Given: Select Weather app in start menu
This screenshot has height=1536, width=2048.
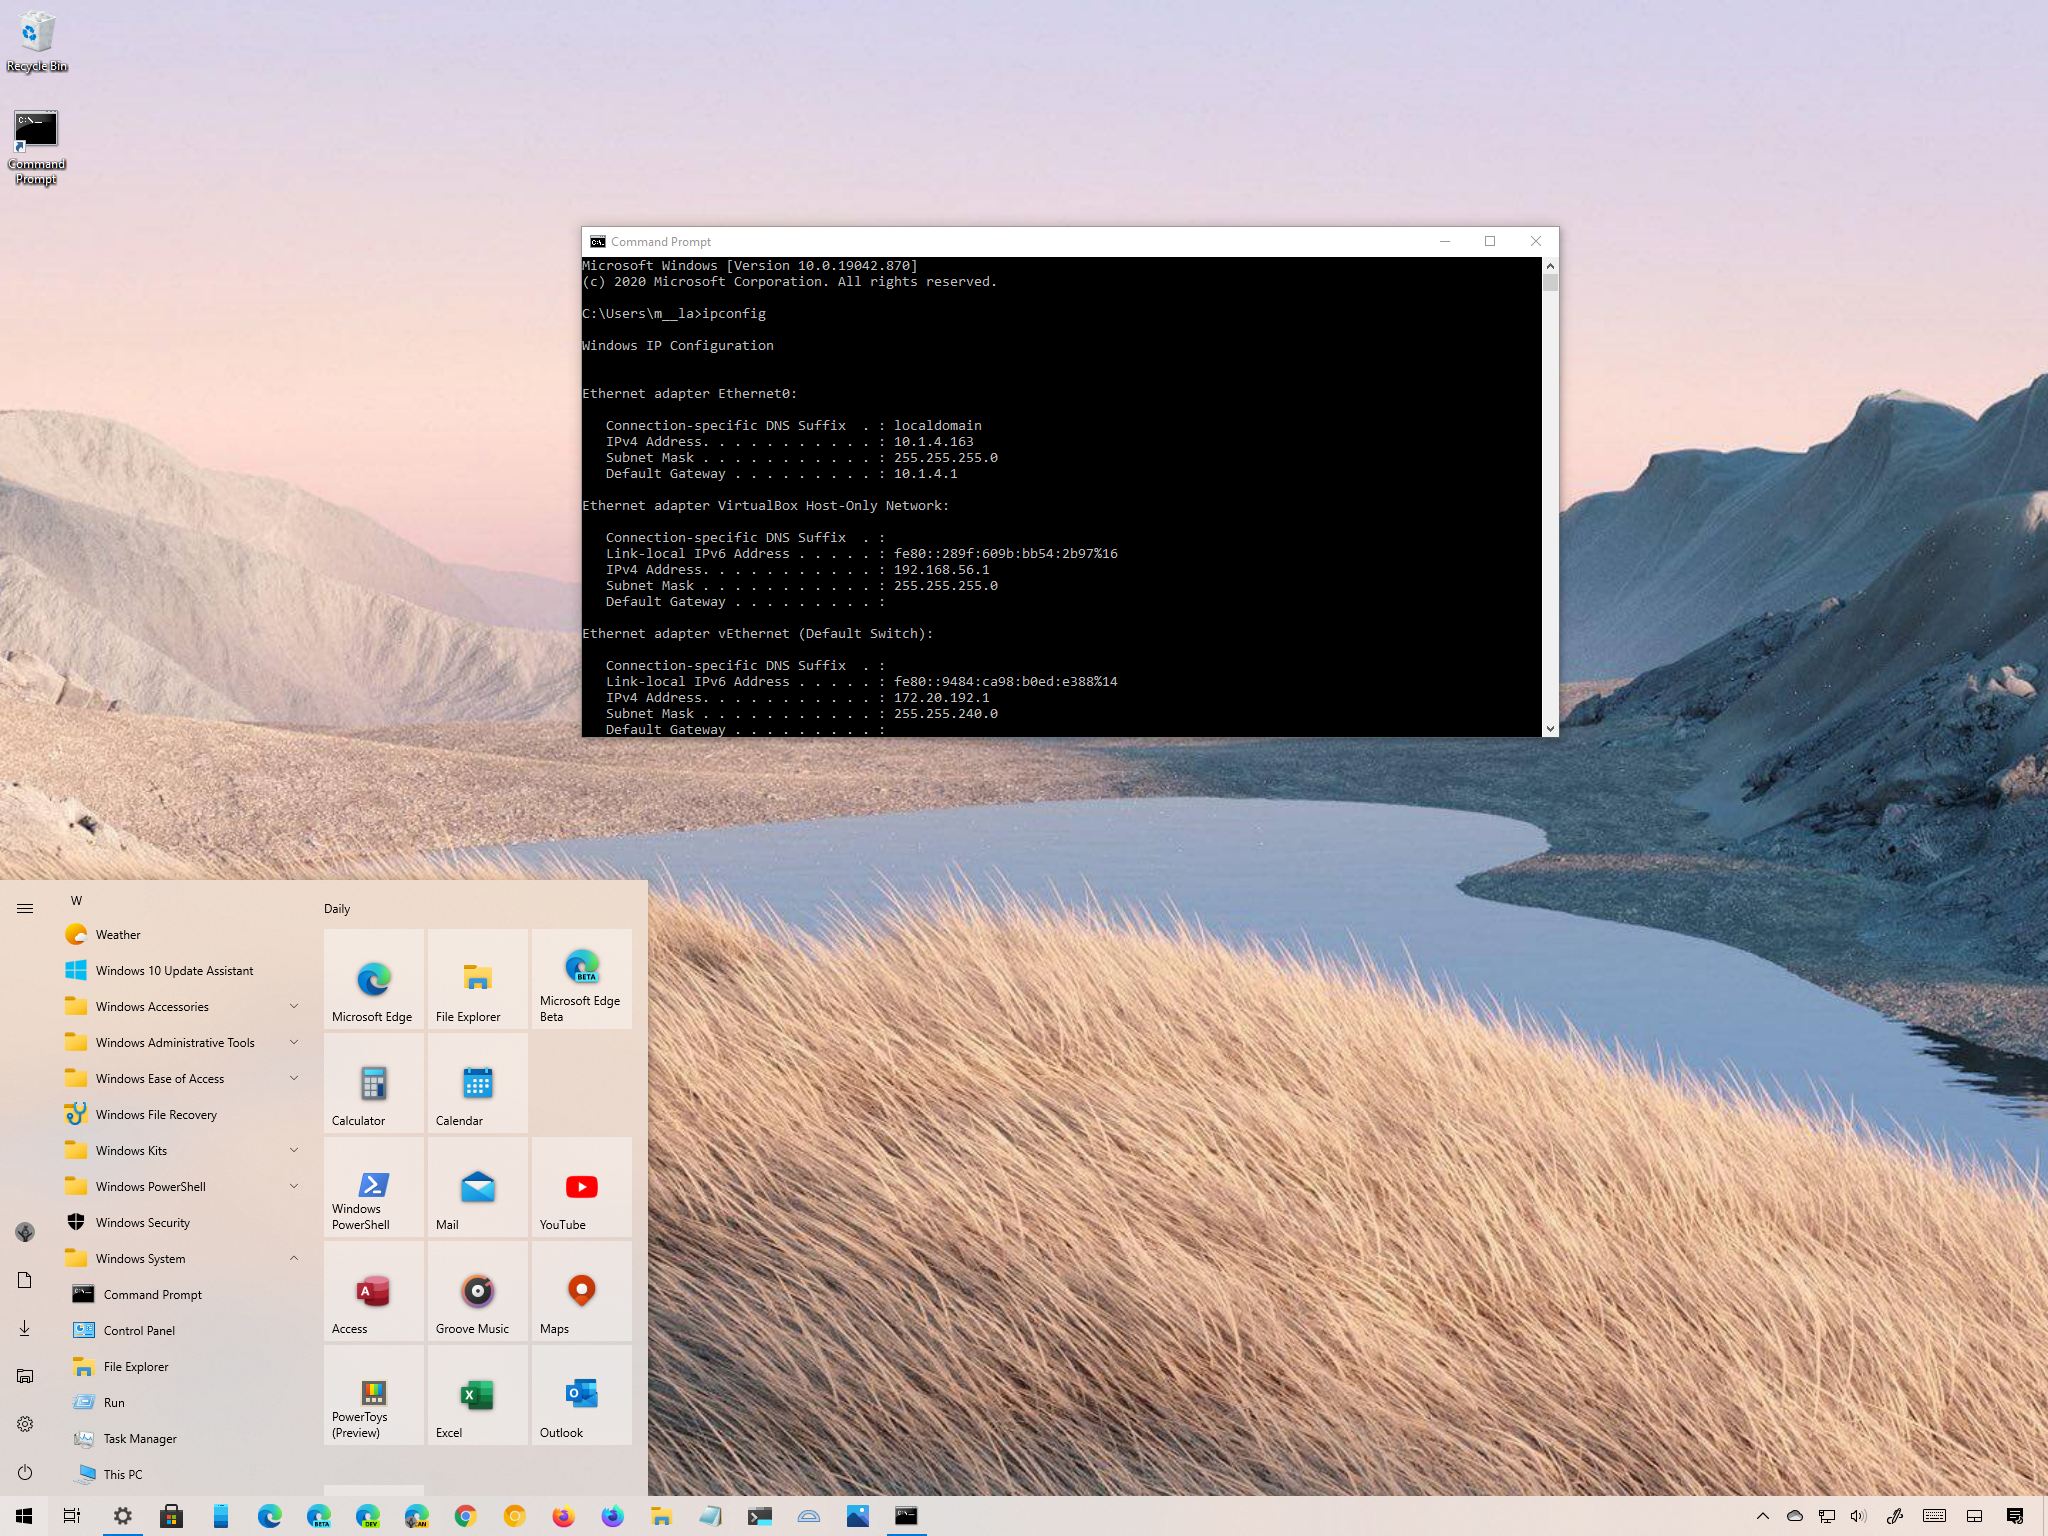Looking at the screenshot, I should [118, 934].
